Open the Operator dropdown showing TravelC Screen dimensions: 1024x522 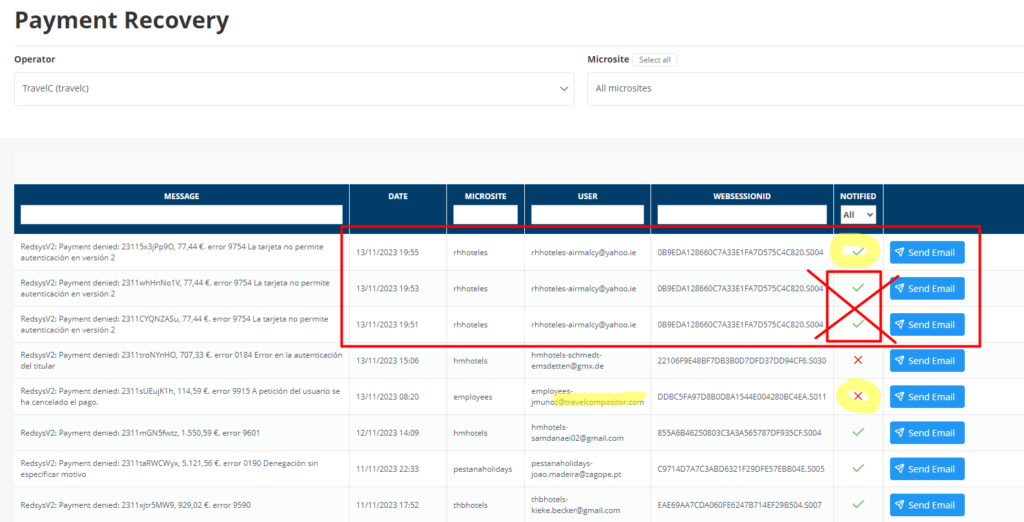coord(294,88)
